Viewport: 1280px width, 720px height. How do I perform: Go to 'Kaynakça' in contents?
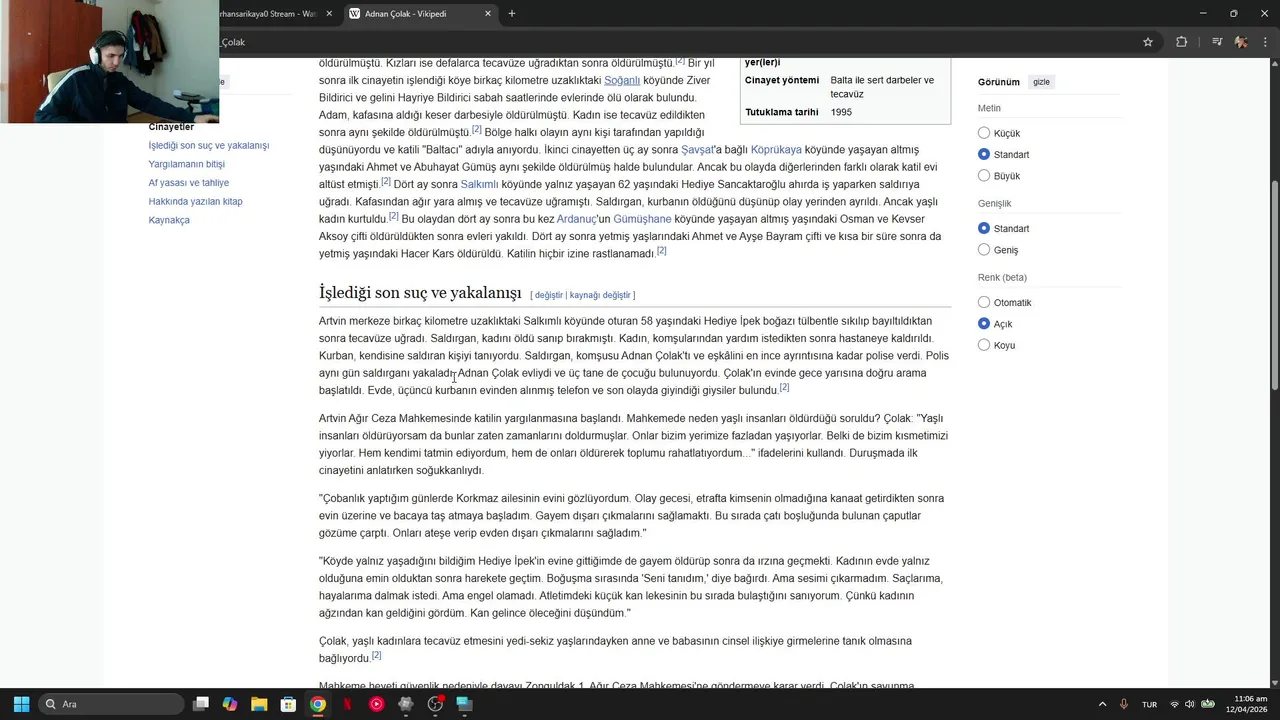pyautogui.click(x=169, y=220)
